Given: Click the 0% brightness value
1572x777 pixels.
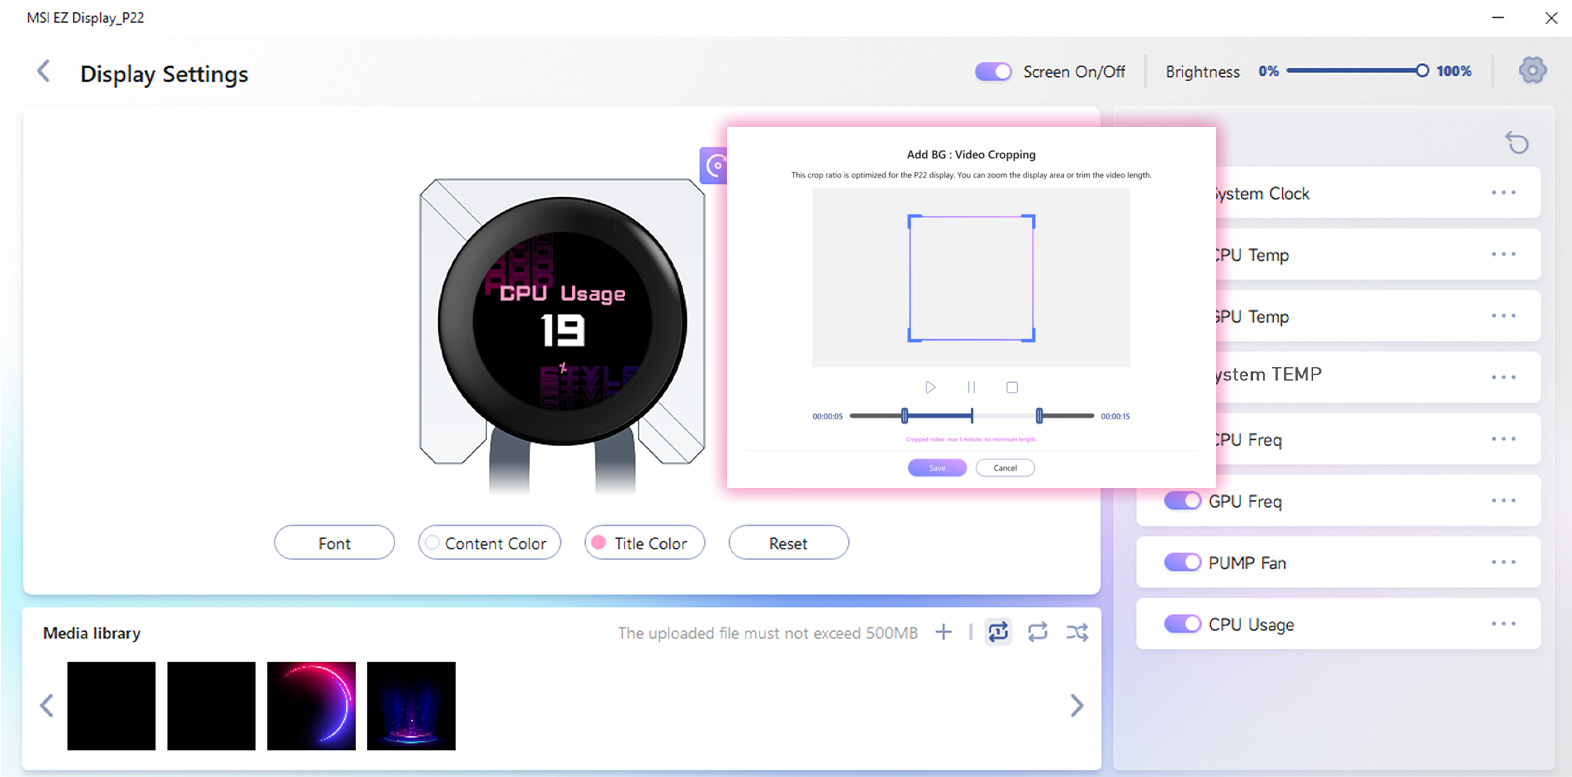Looking at the screenshot, I should [1269, 71].
